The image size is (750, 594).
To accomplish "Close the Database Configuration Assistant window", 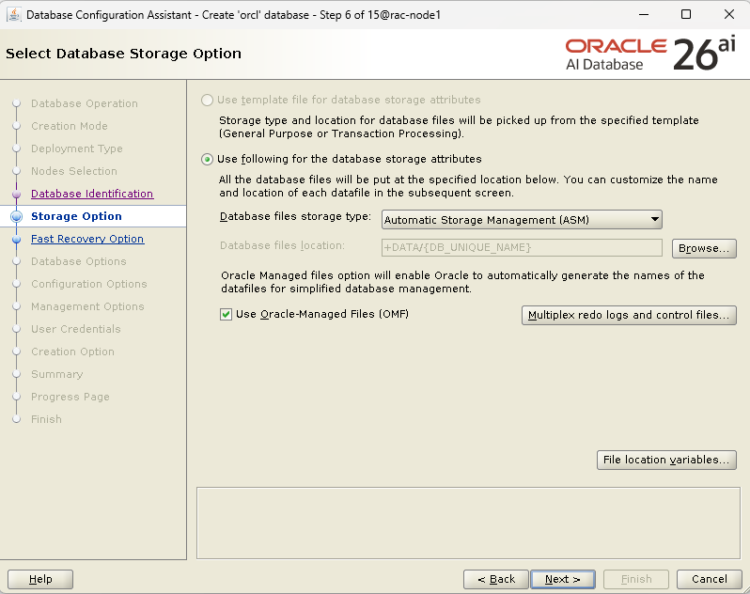I will pos(729,14).
